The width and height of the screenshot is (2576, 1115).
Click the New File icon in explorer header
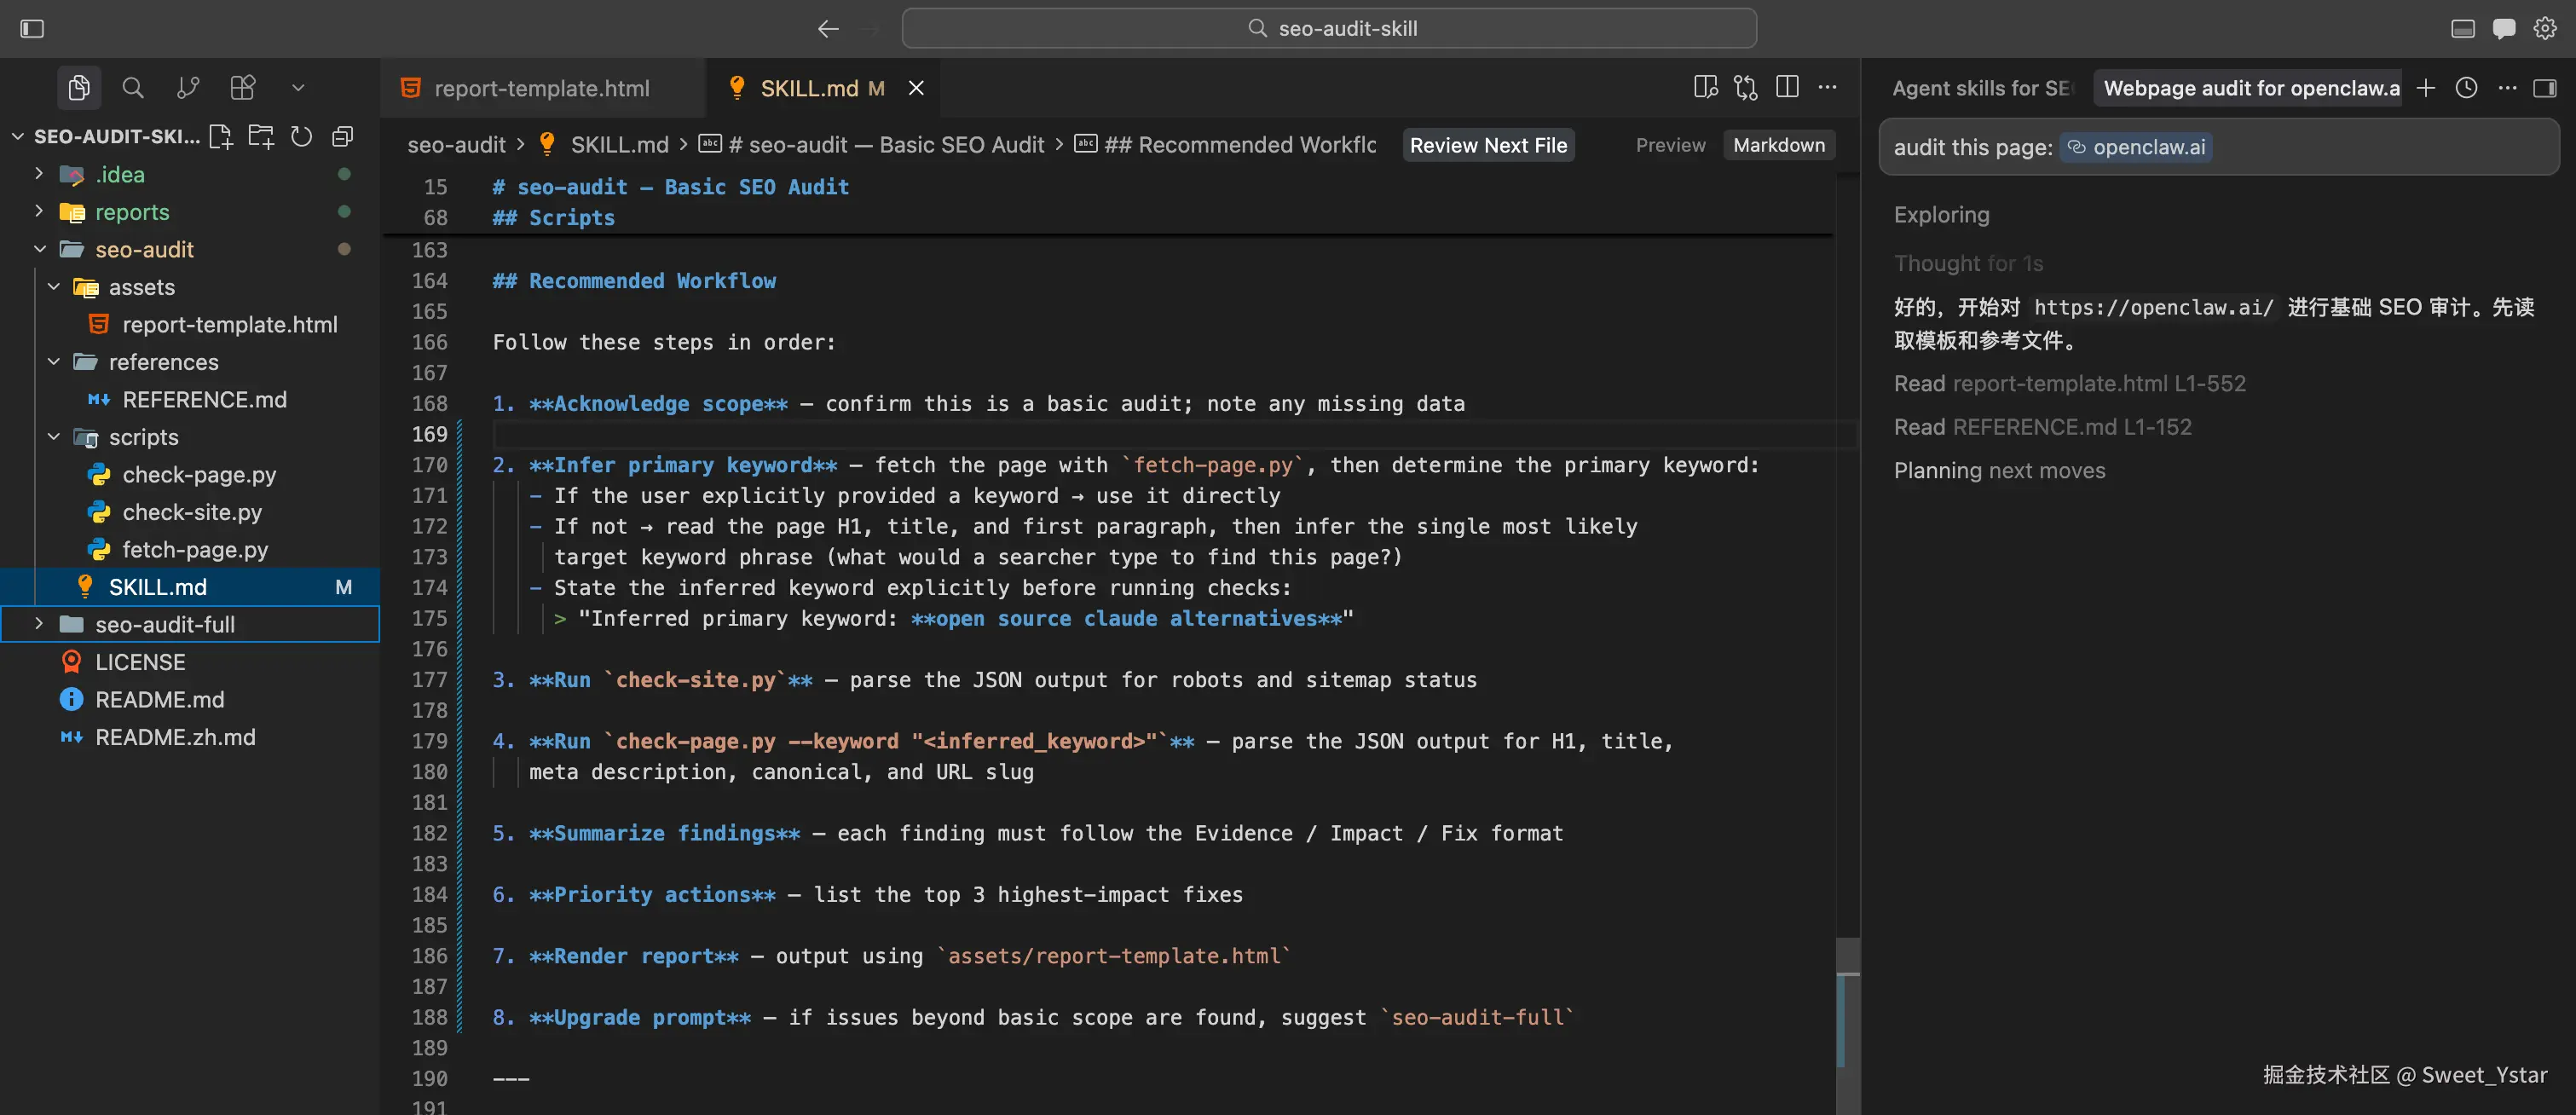221,136
